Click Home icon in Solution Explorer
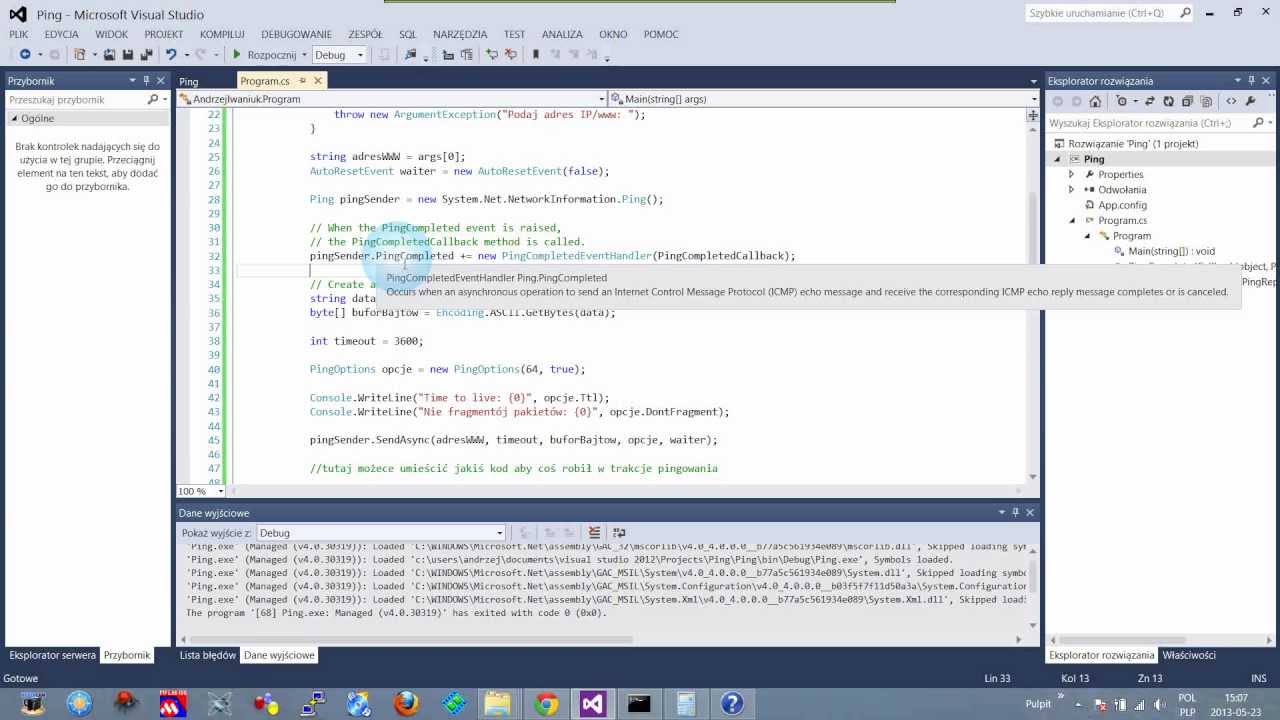Screen dimensions: 1280x720 point(1096,101)
